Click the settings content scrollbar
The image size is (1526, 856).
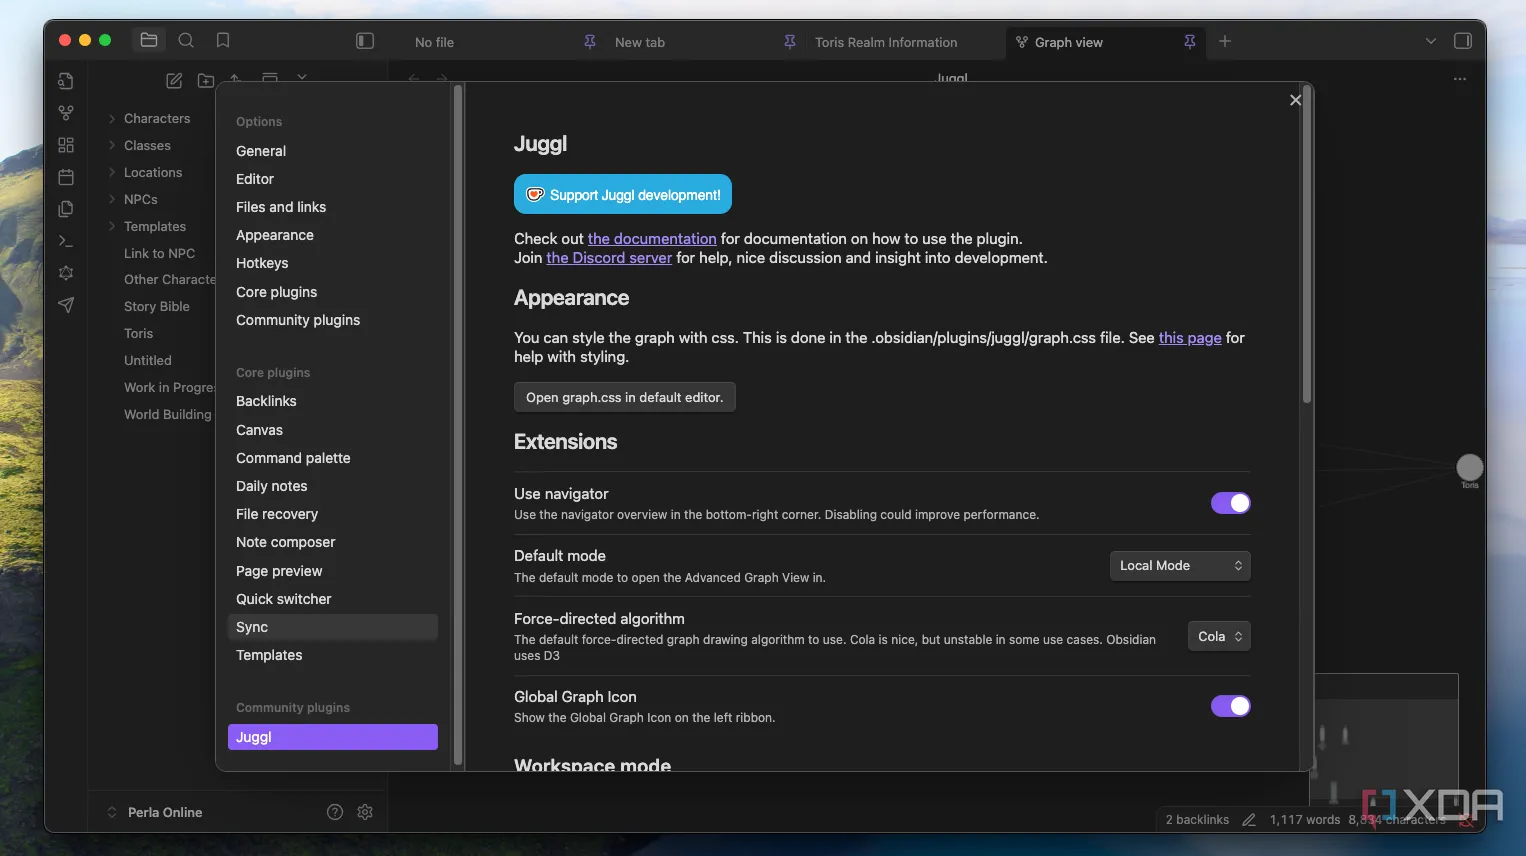(x=1306, y=245)
